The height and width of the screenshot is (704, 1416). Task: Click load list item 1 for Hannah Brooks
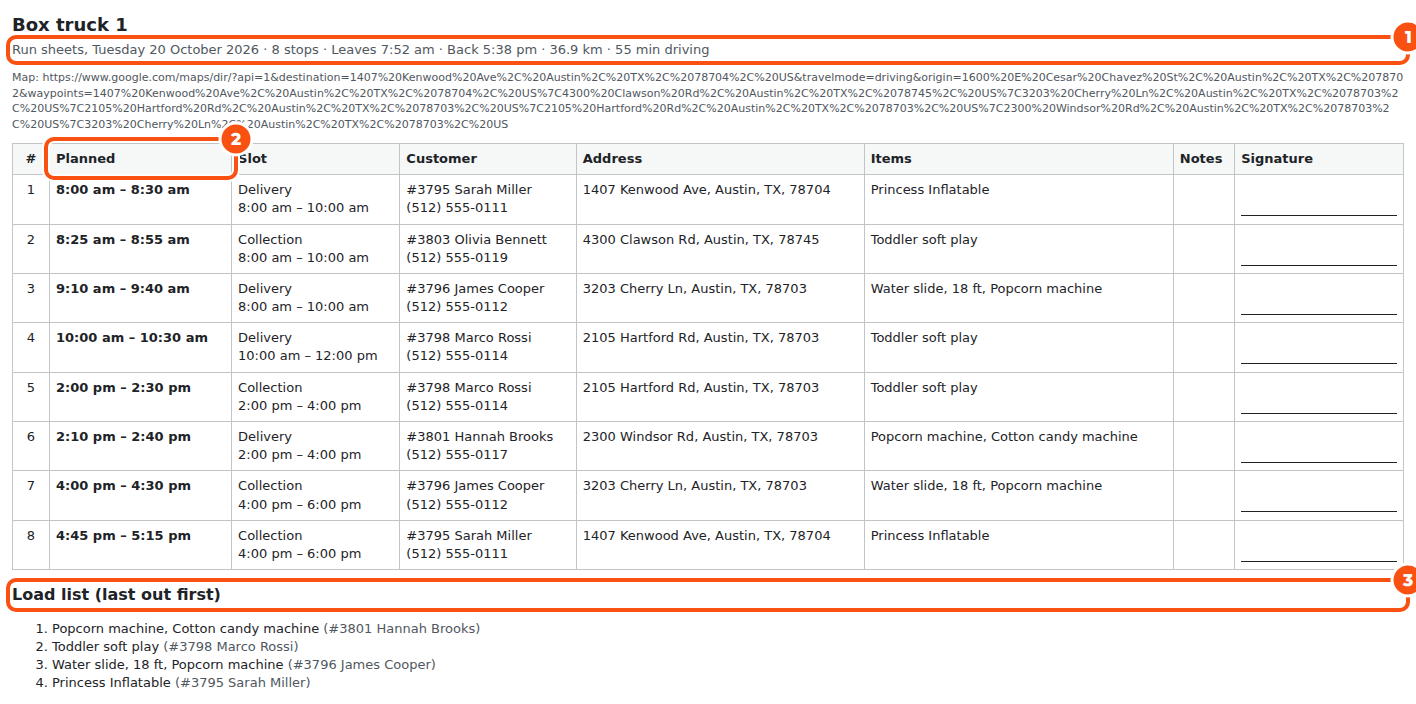(x=266, y=628)
